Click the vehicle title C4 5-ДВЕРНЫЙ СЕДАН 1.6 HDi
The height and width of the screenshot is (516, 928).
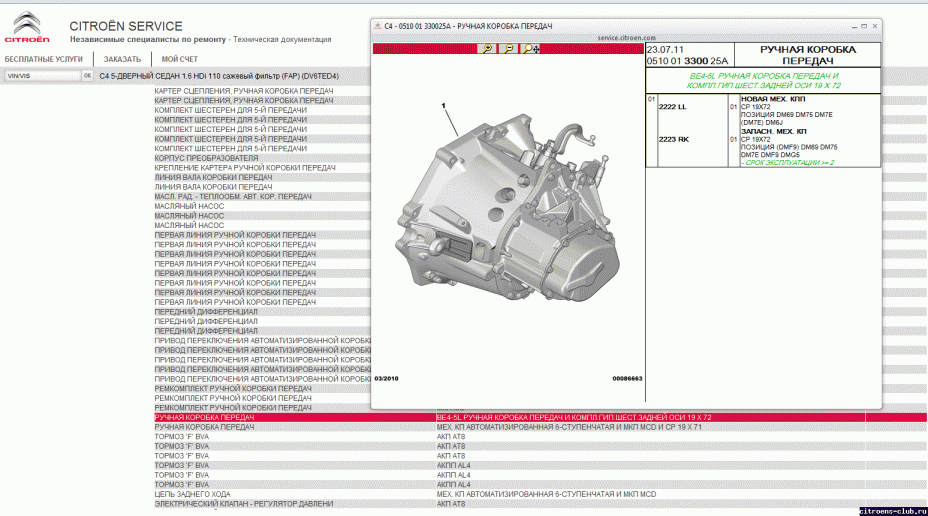tap(219, 76)
